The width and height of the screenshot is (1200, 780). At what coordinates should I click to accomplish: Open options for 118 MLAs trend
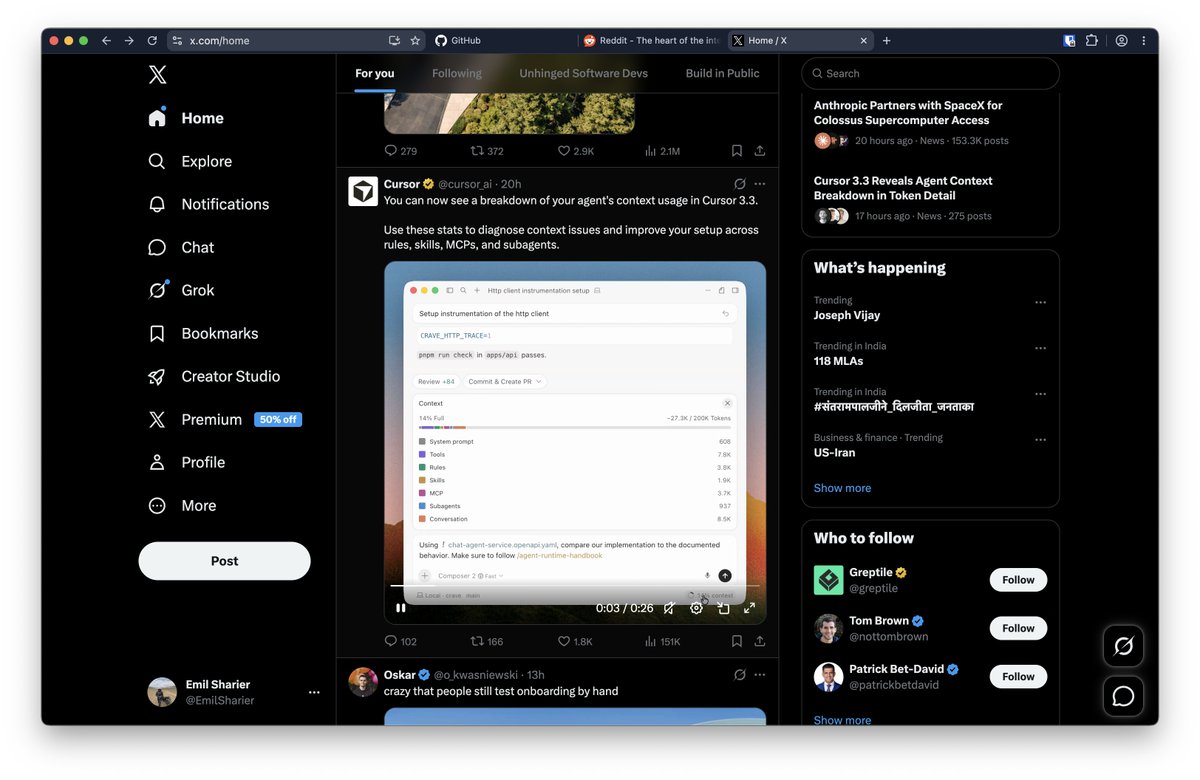[1041, 348]
